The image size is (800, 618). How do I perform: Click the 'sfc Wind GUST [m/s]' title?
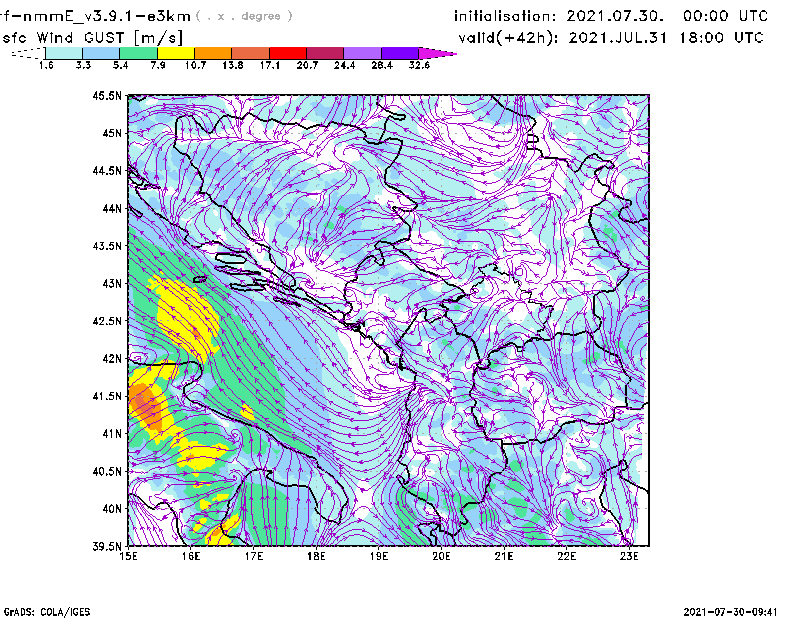click(92, 38)
